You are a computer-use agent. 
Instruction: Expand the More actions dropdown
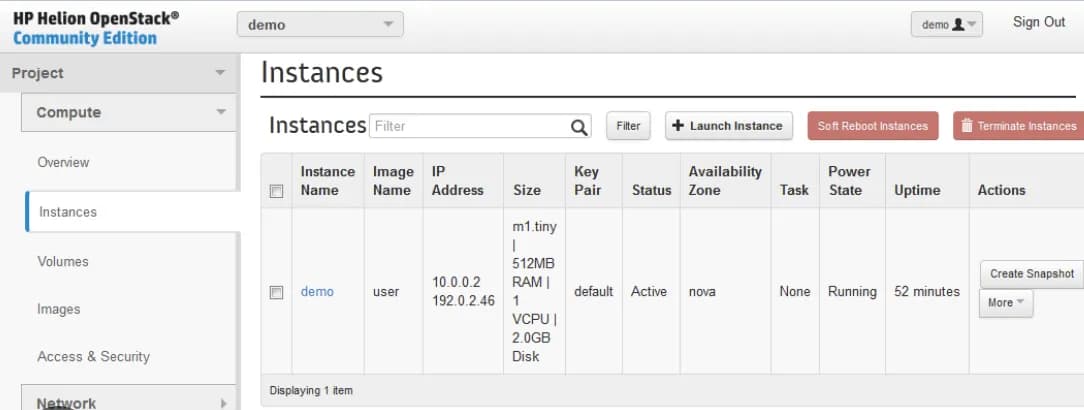click(1006, 303)
